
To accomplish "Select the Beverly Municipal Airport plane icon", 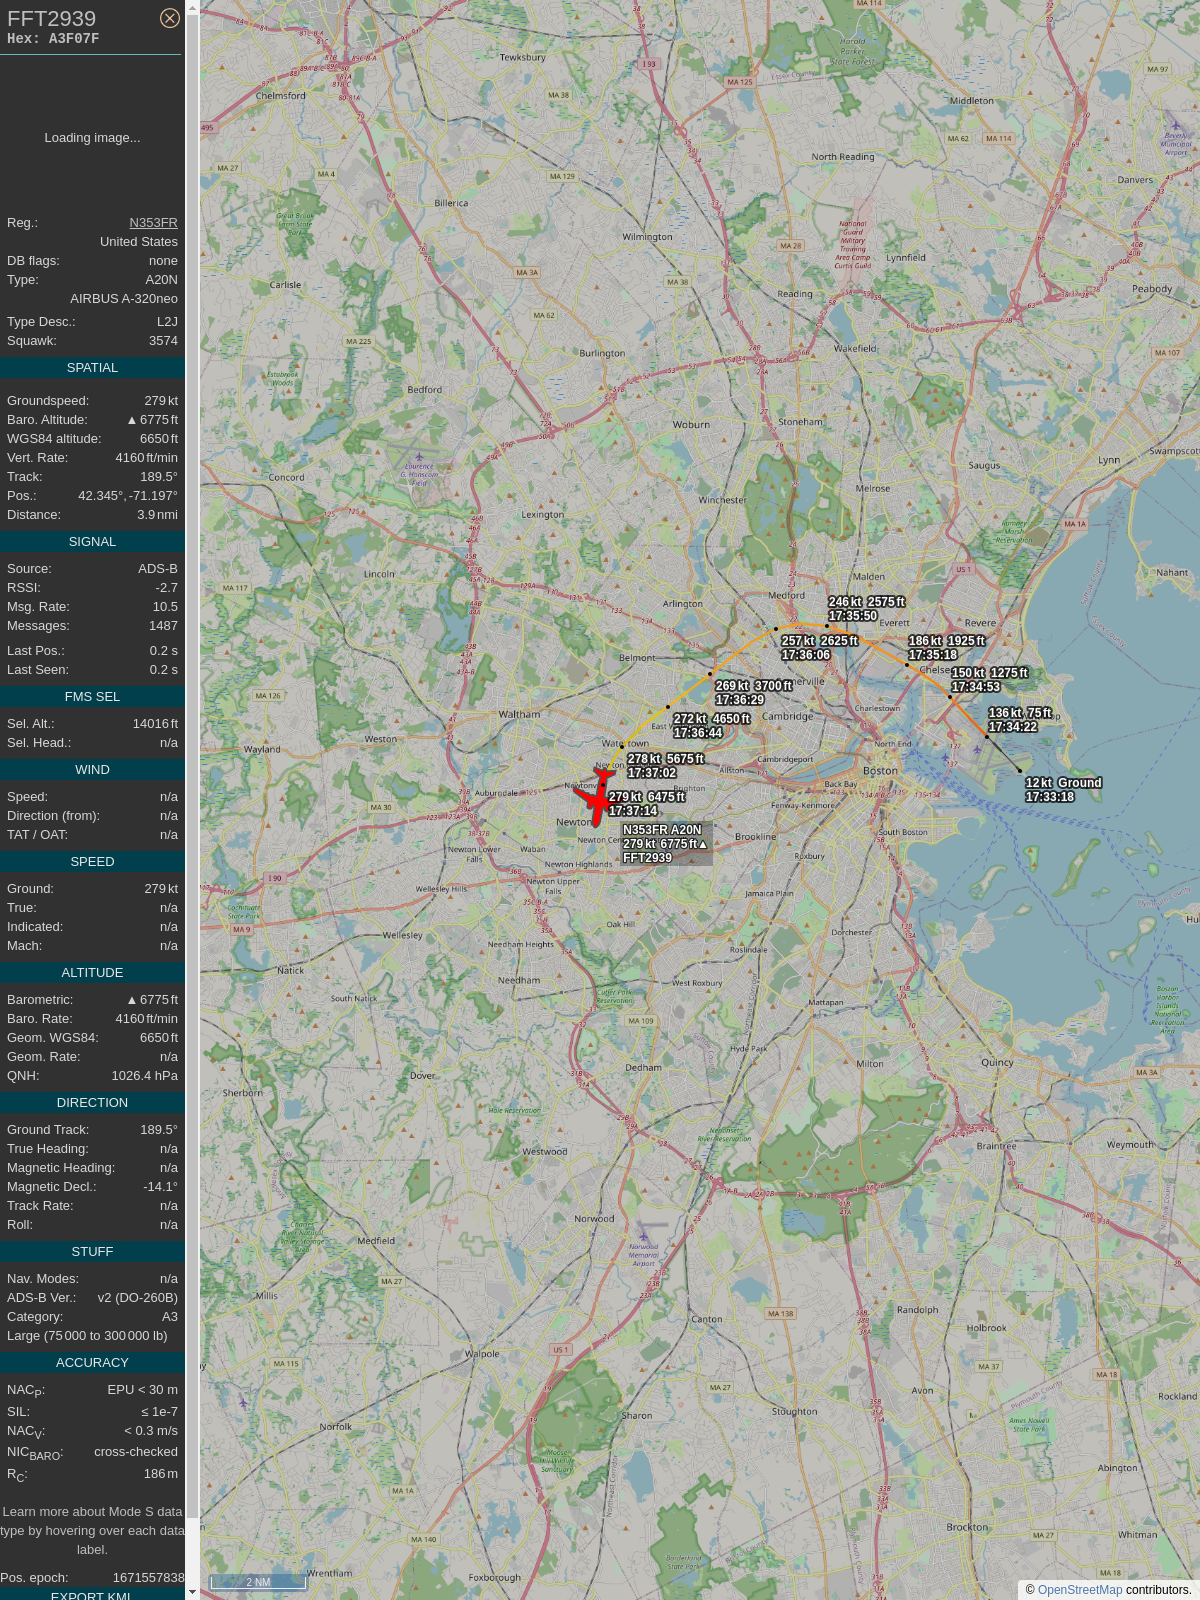I will coord(1176,128).
